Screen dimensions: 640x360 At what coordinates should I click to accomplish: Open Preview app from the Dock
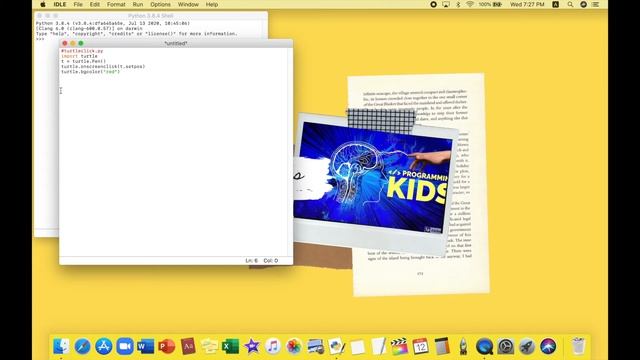pos(315,347)
